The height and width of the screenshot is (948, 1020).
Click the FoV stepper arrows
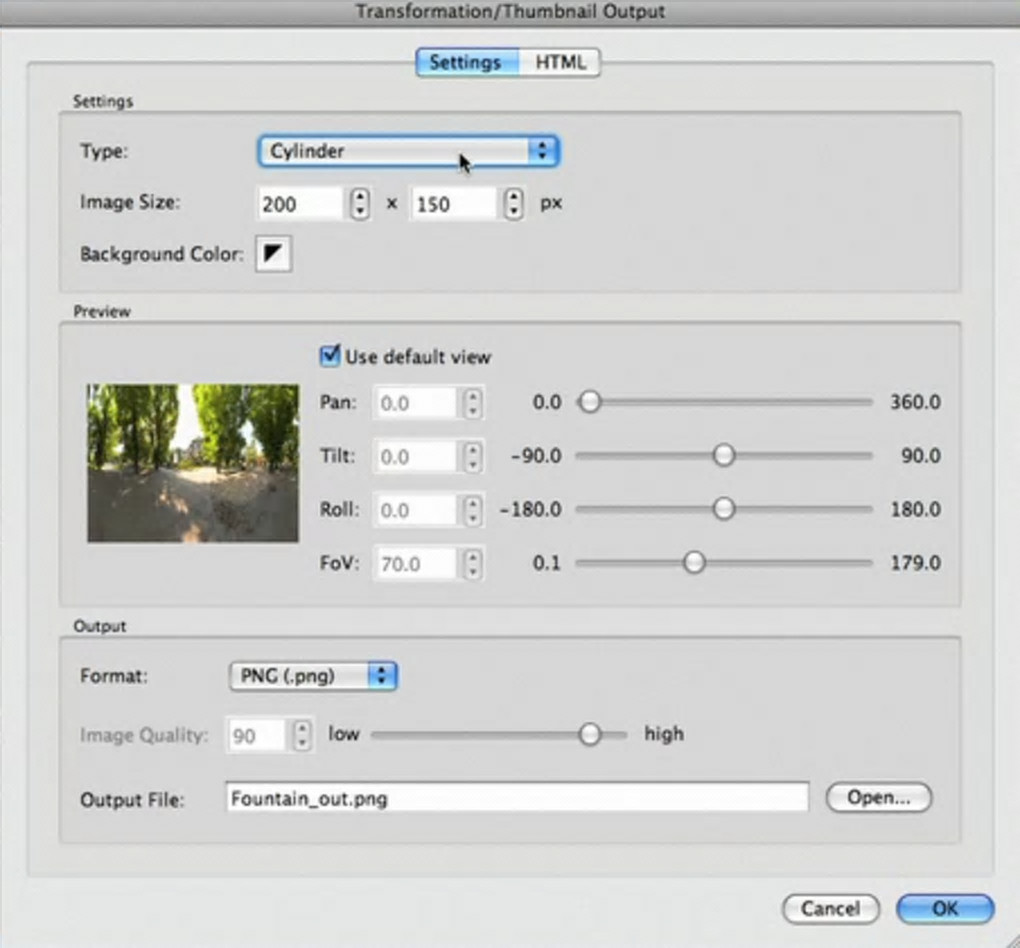(x=473, y=563)
